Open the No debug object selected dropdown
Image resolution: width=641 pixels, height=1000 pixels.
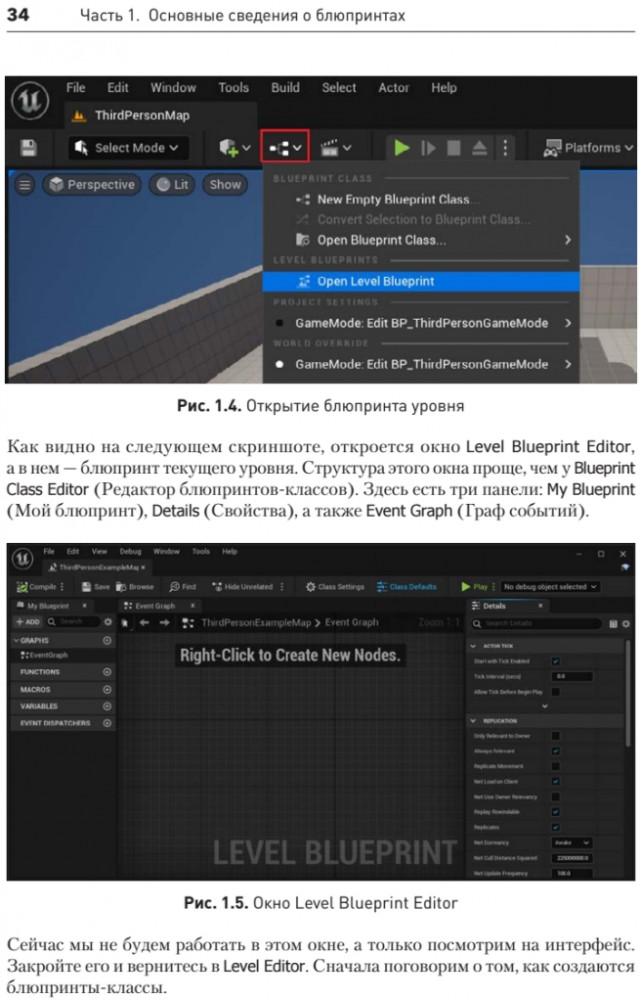click(550, 587)
